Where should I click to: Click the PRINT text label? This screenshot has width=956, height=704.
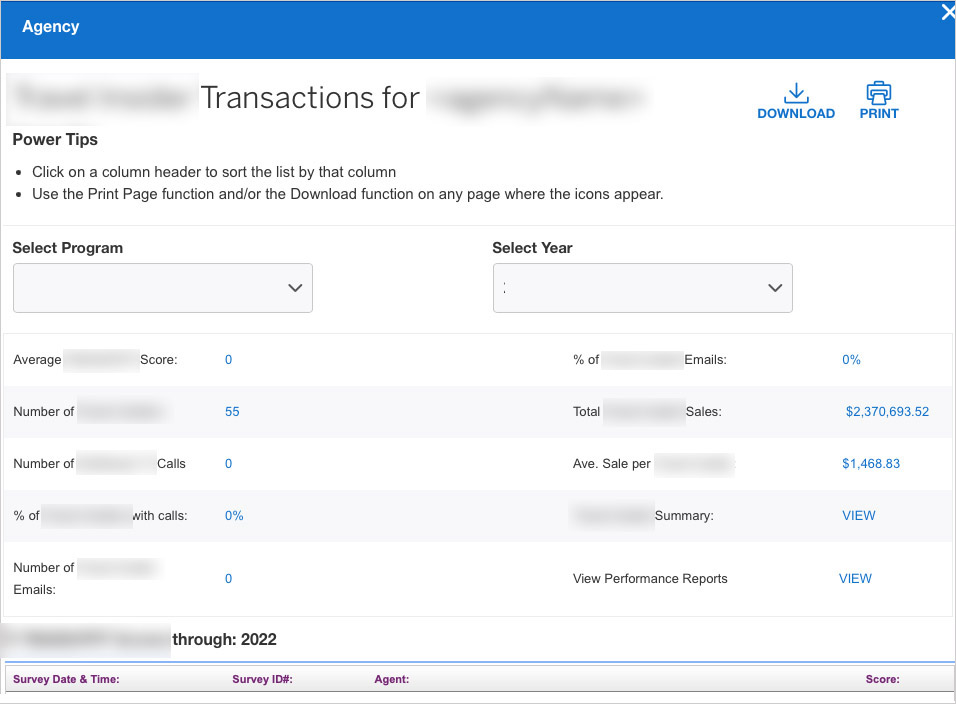click(879, 114)
